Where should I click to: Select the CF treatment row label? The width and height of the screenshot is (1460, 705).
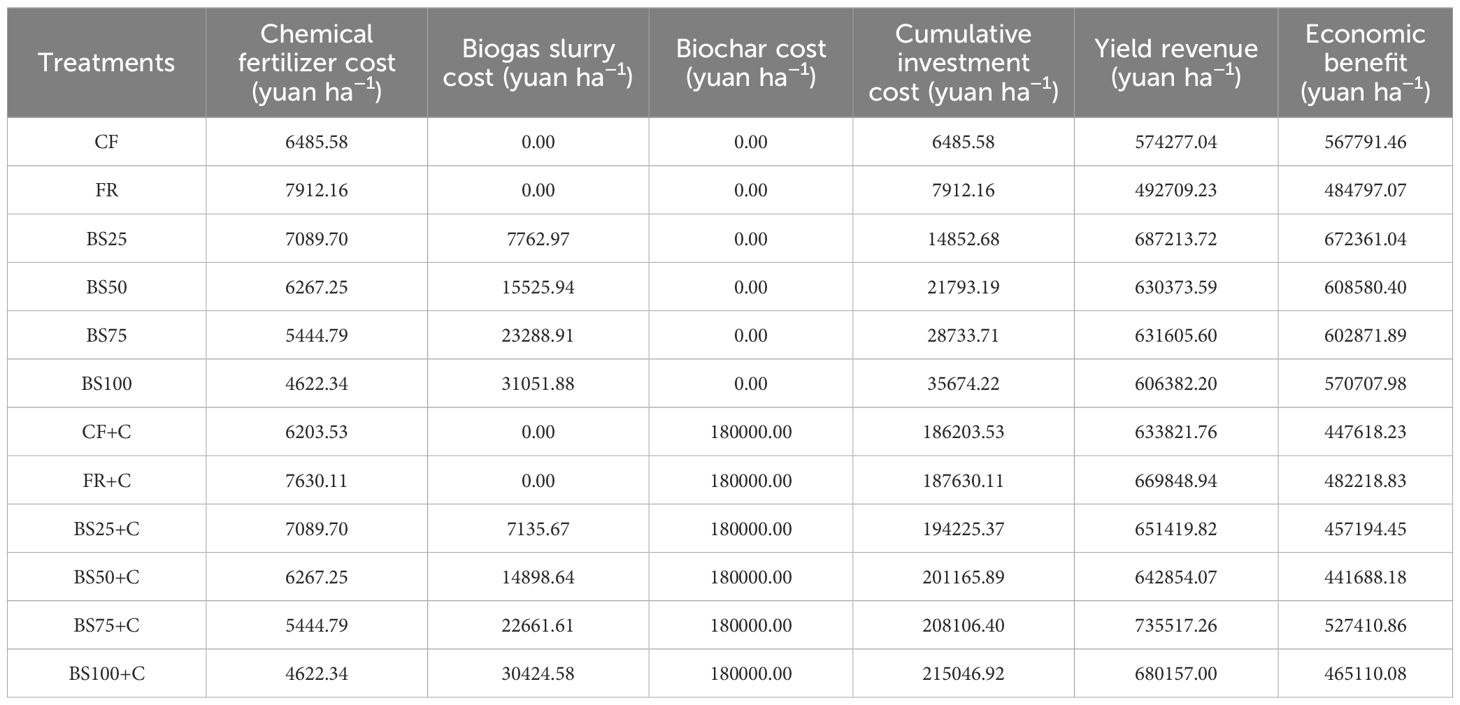[x=106, y=142]
